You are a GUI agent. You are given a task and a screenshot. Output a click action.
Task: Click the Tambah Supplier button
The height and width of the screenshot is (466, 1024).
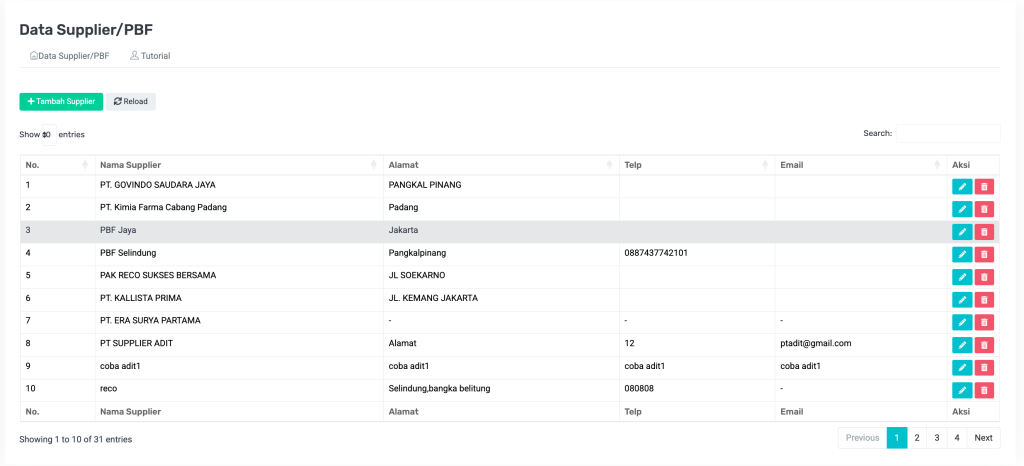61,101
